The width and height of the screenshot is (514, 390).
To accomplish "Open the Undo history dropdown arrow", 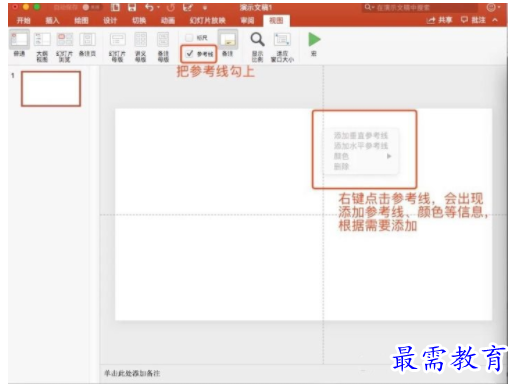I will (158, 7).
